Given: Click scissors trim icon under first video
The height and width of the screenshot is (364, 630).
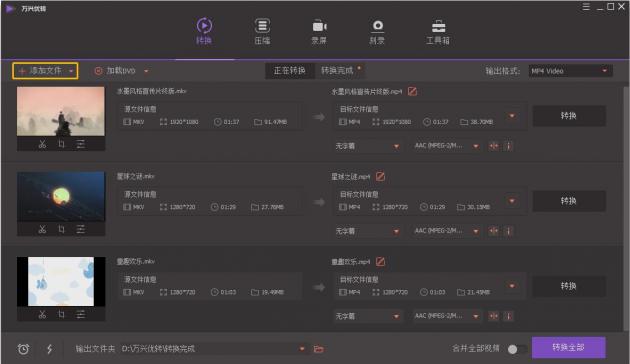Looking at the screenshot, I should [x=42, y=144].
